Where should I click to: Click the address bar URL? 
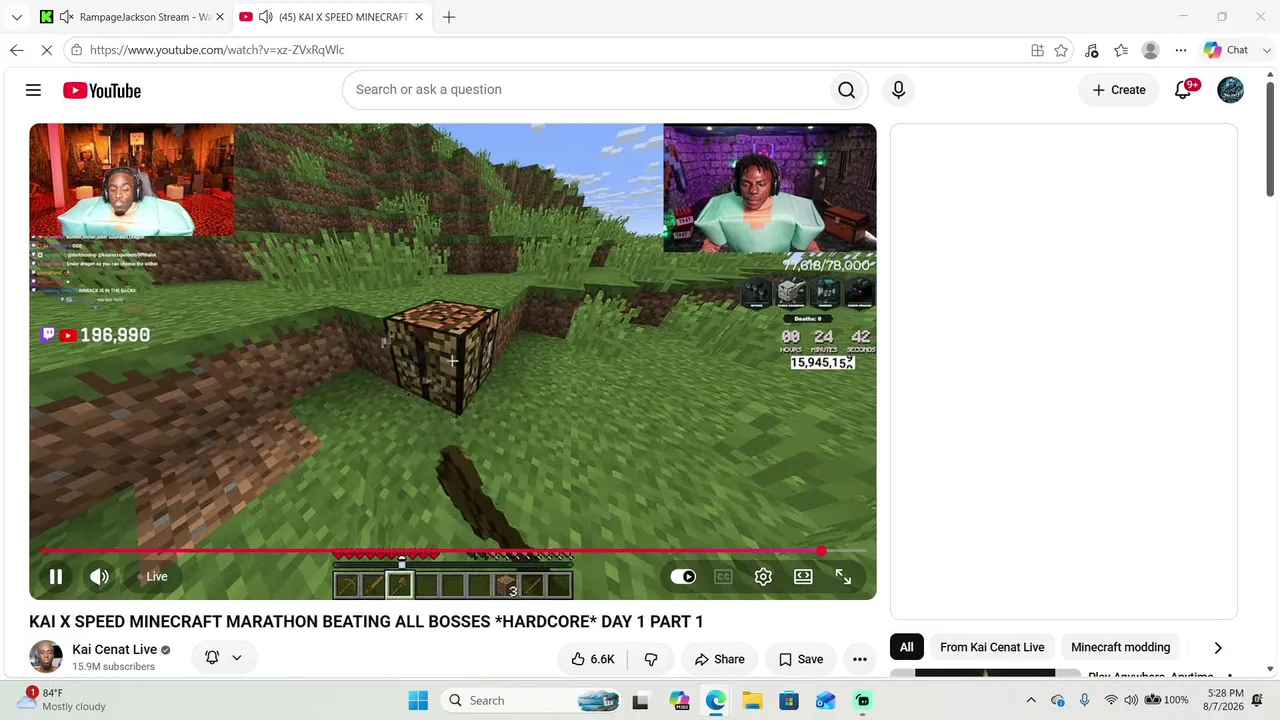(x=217, y=50)
